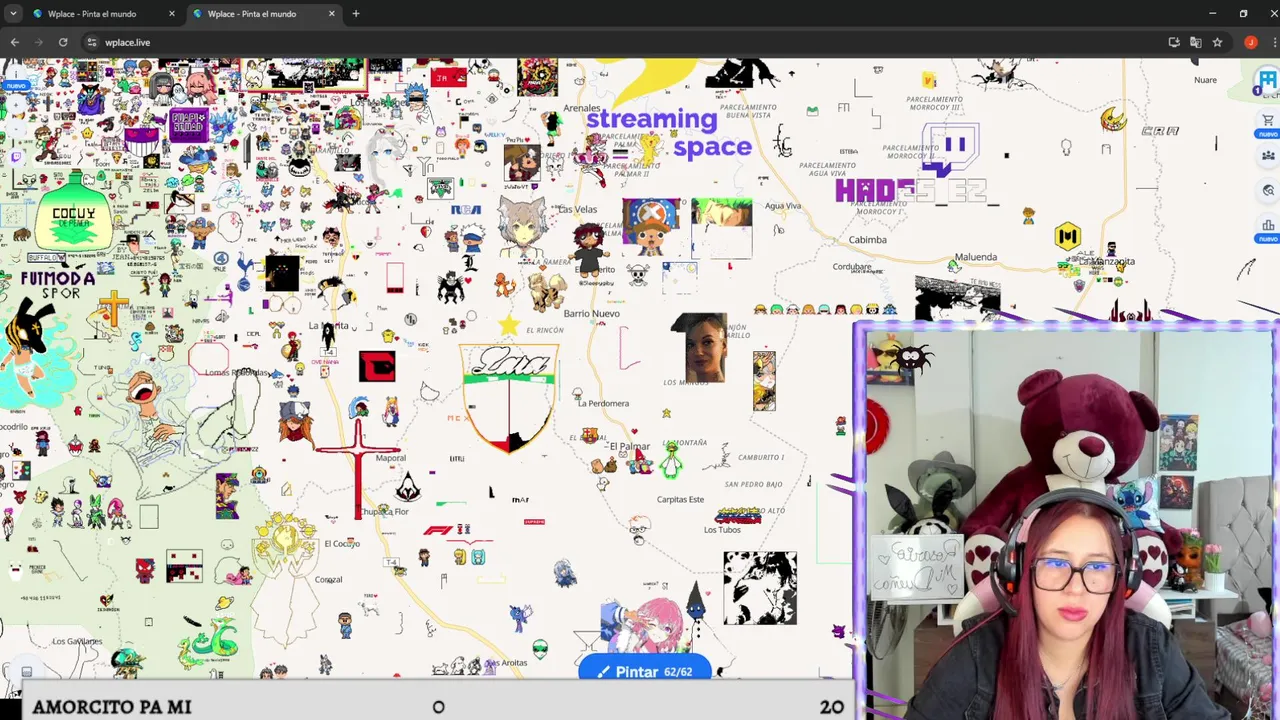The width and height of the screenshot is (1280, 720).
Task: Click the globe search explore icon
Action: [x=1268, y=190]
